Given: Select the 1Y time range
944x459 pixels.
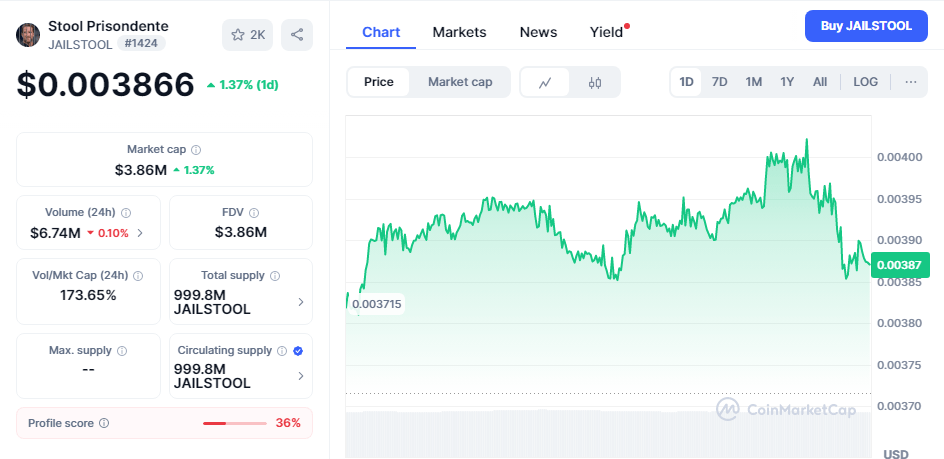Looking at the screenshot, I should click(787, 82).
